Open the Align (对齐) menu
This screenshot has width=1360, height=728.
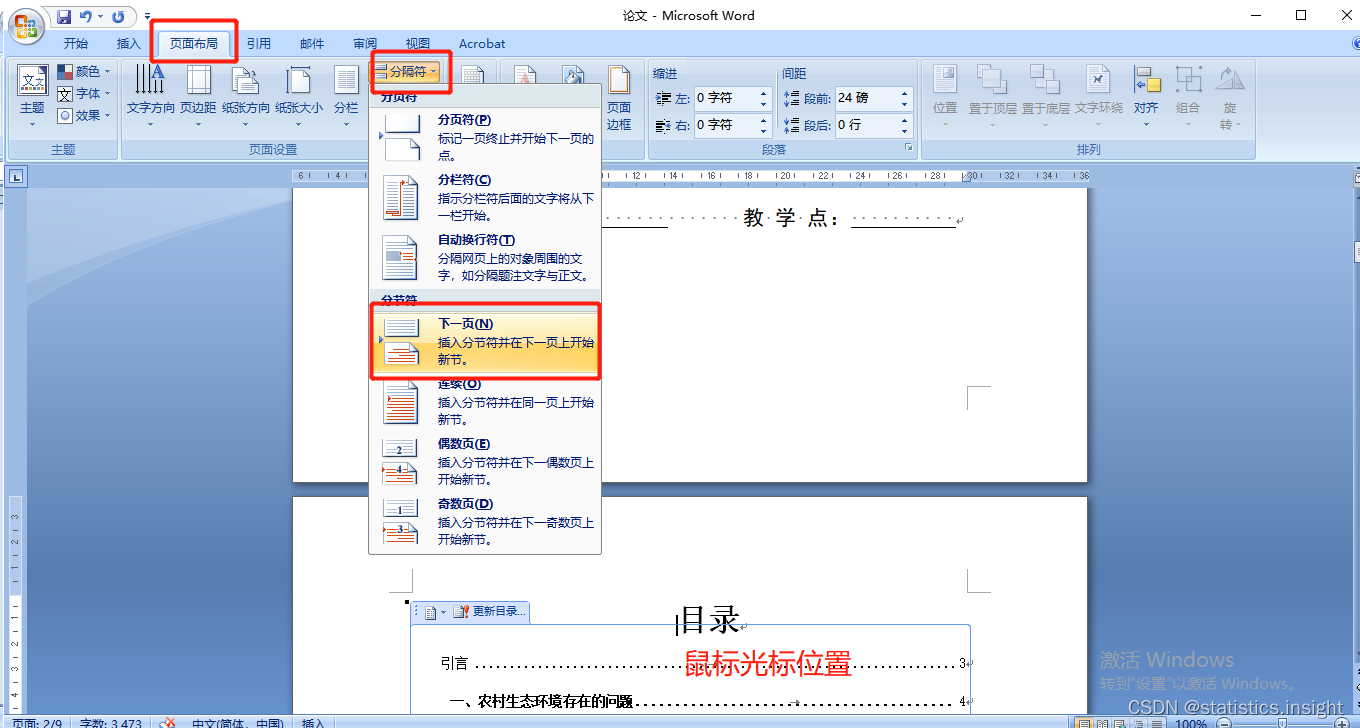click(x=1146, y=97)
